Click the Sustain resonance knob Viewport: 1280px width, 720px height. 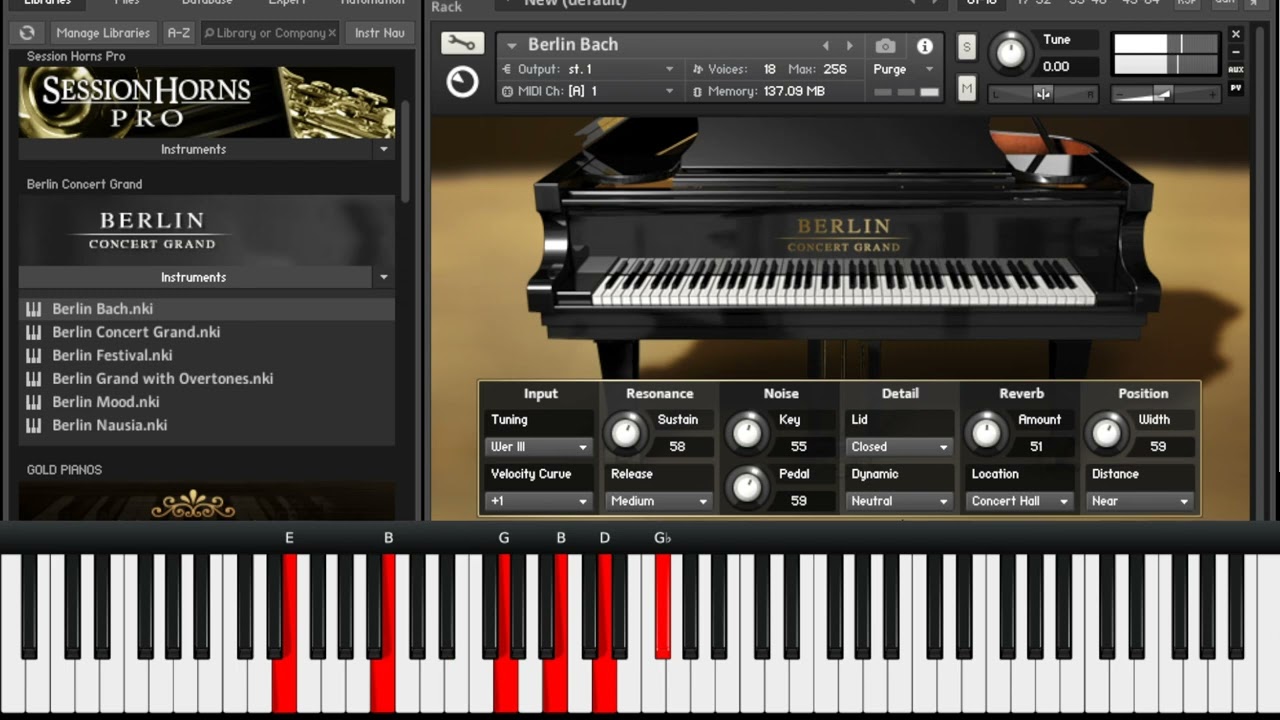[x=626, y=432]
